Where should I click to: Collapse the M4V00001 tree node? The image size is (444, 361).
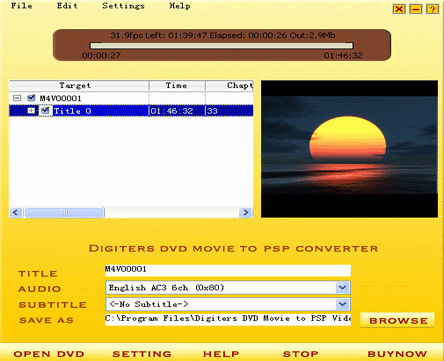[17, 98]
